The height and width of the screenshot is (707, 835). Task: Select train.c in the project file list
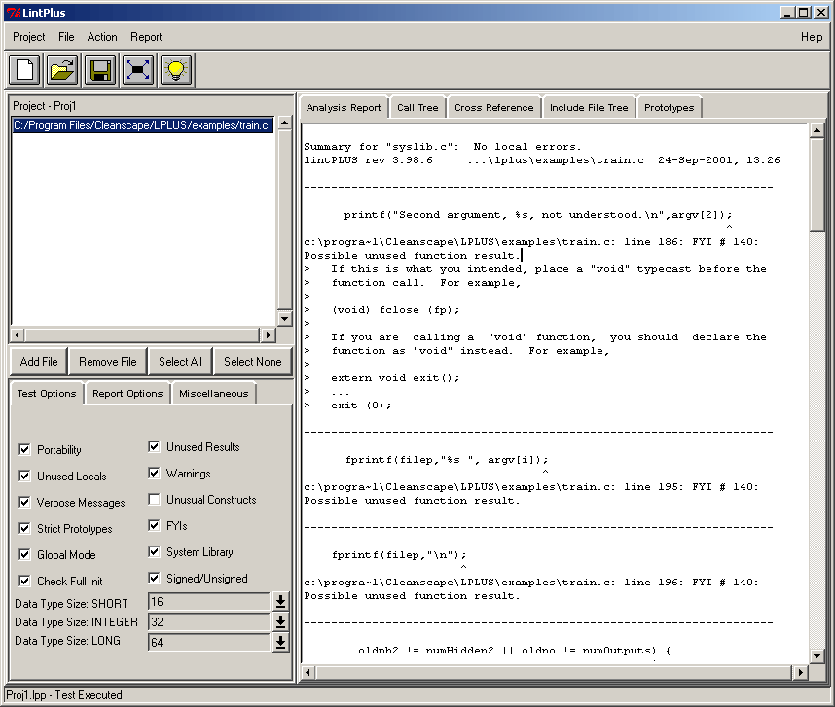tap(141, 125)
